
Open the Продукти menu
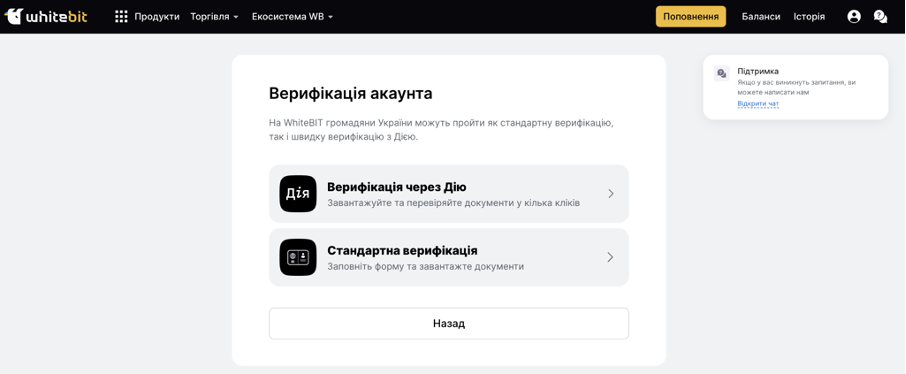click(157, 17)
